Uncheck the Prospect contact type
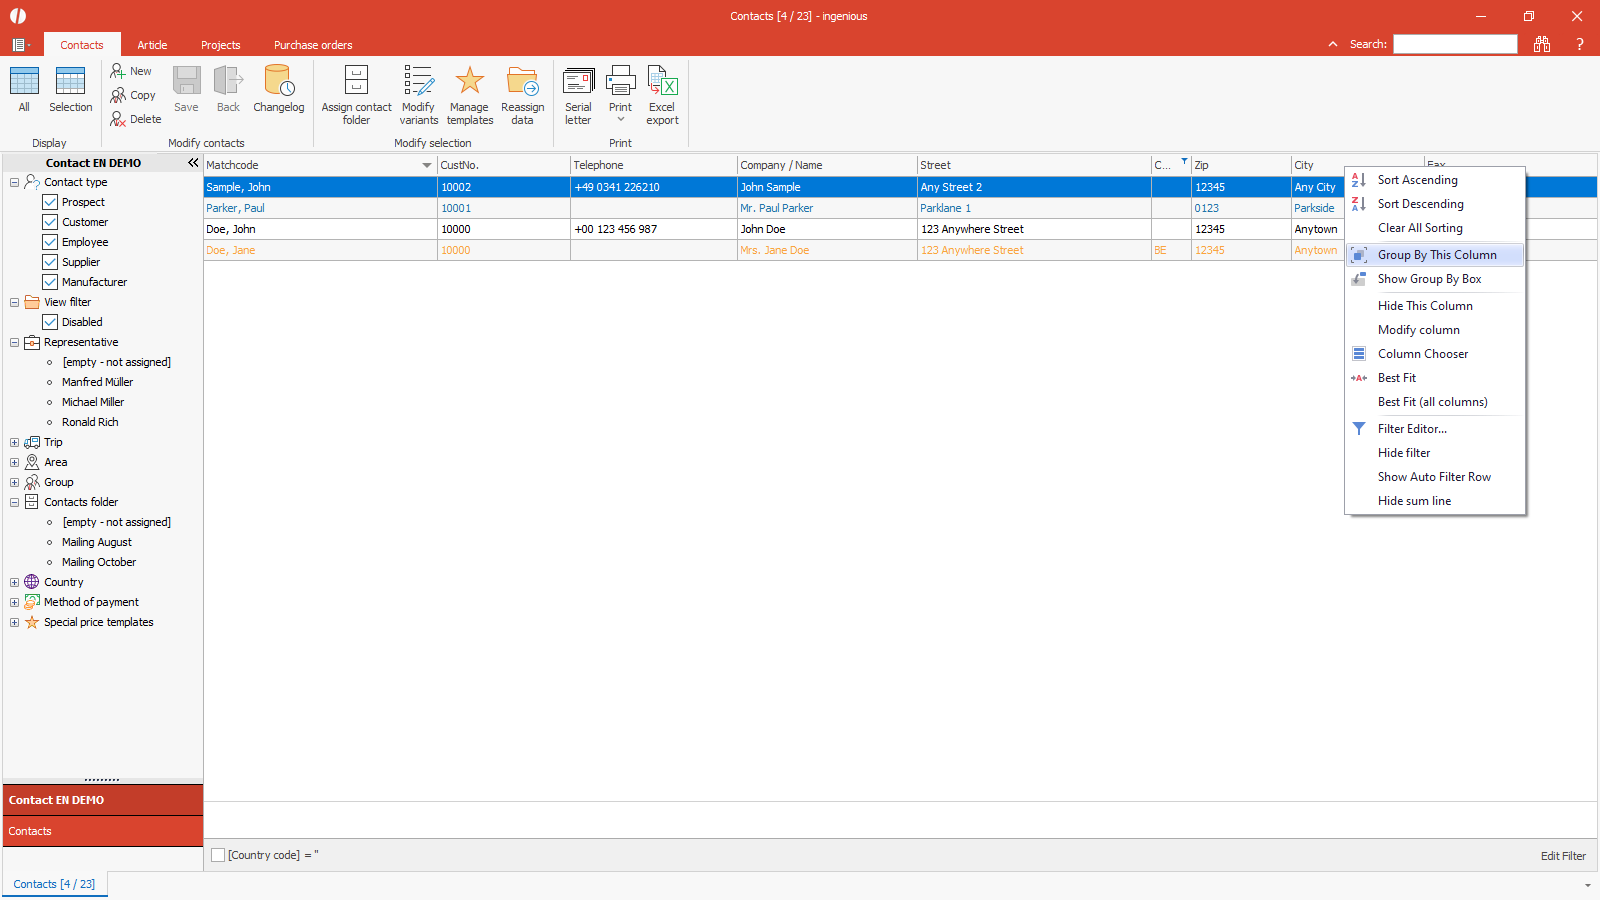 [50, 202]
